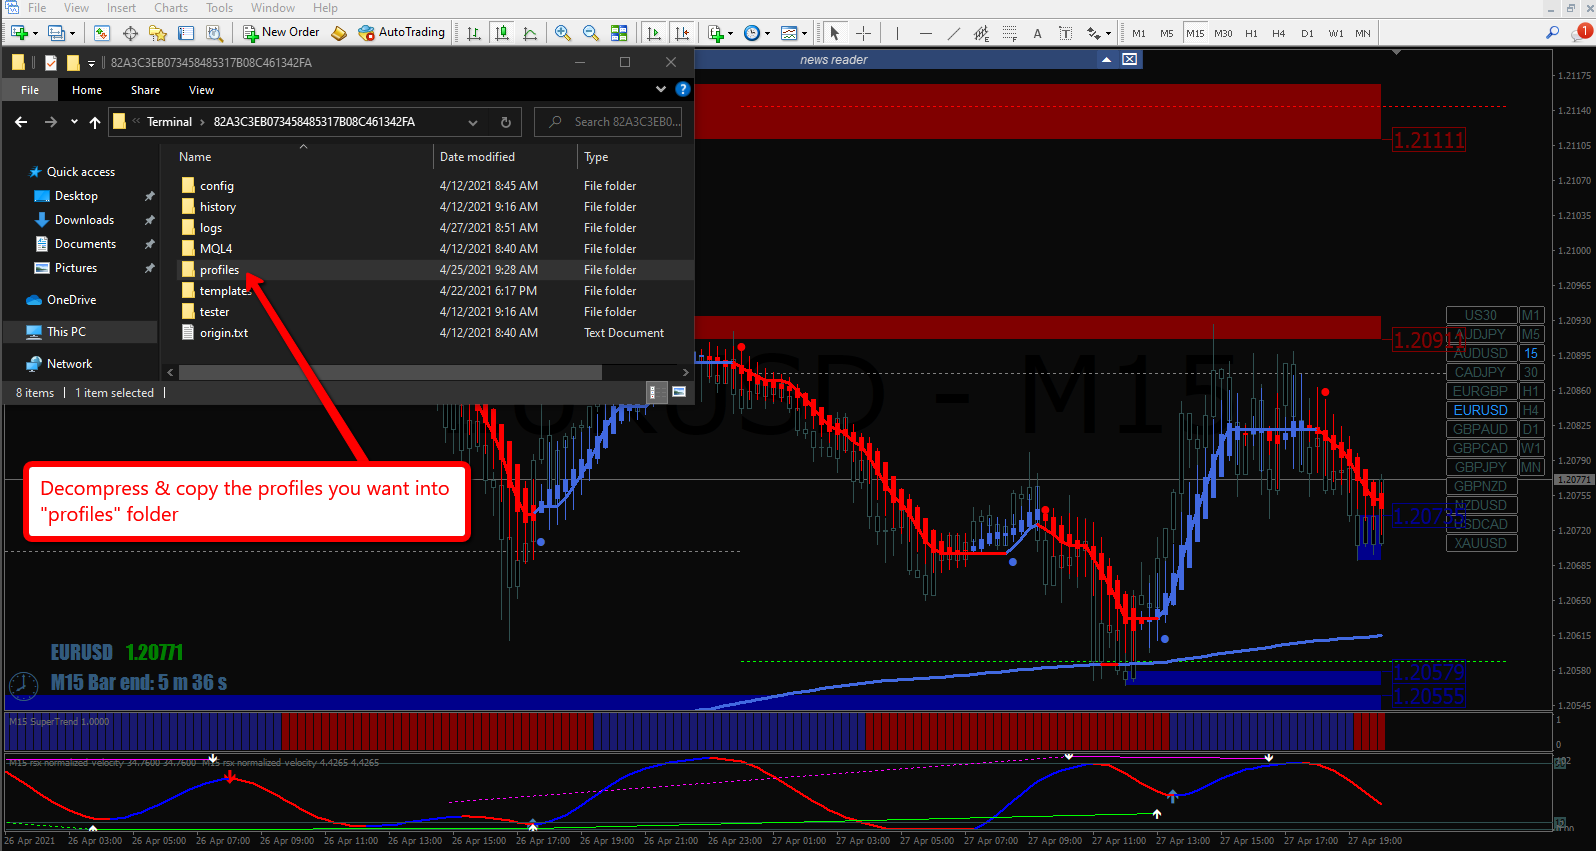Enable the chart auto scroll toggle
The image size is (1596, 851).
click(654, 33)
